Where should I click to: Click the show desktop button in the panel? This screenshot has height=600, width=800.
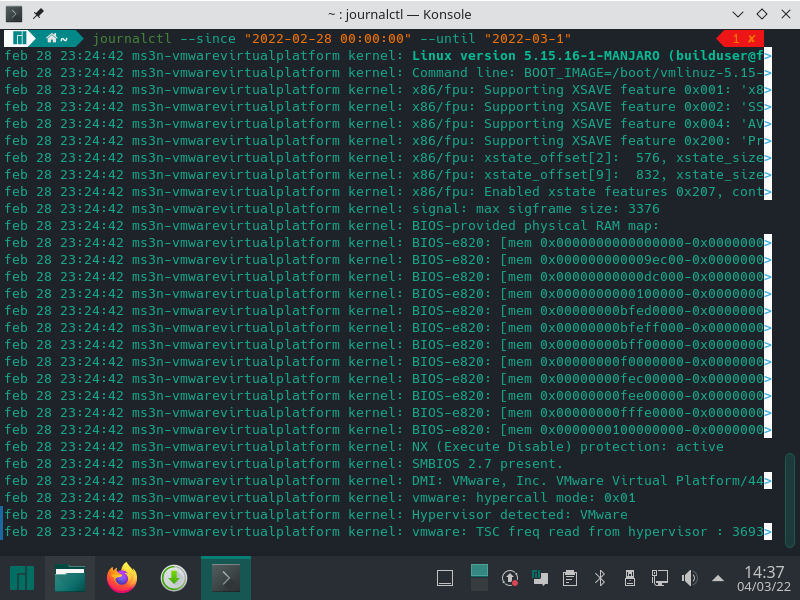click(445, 578)
